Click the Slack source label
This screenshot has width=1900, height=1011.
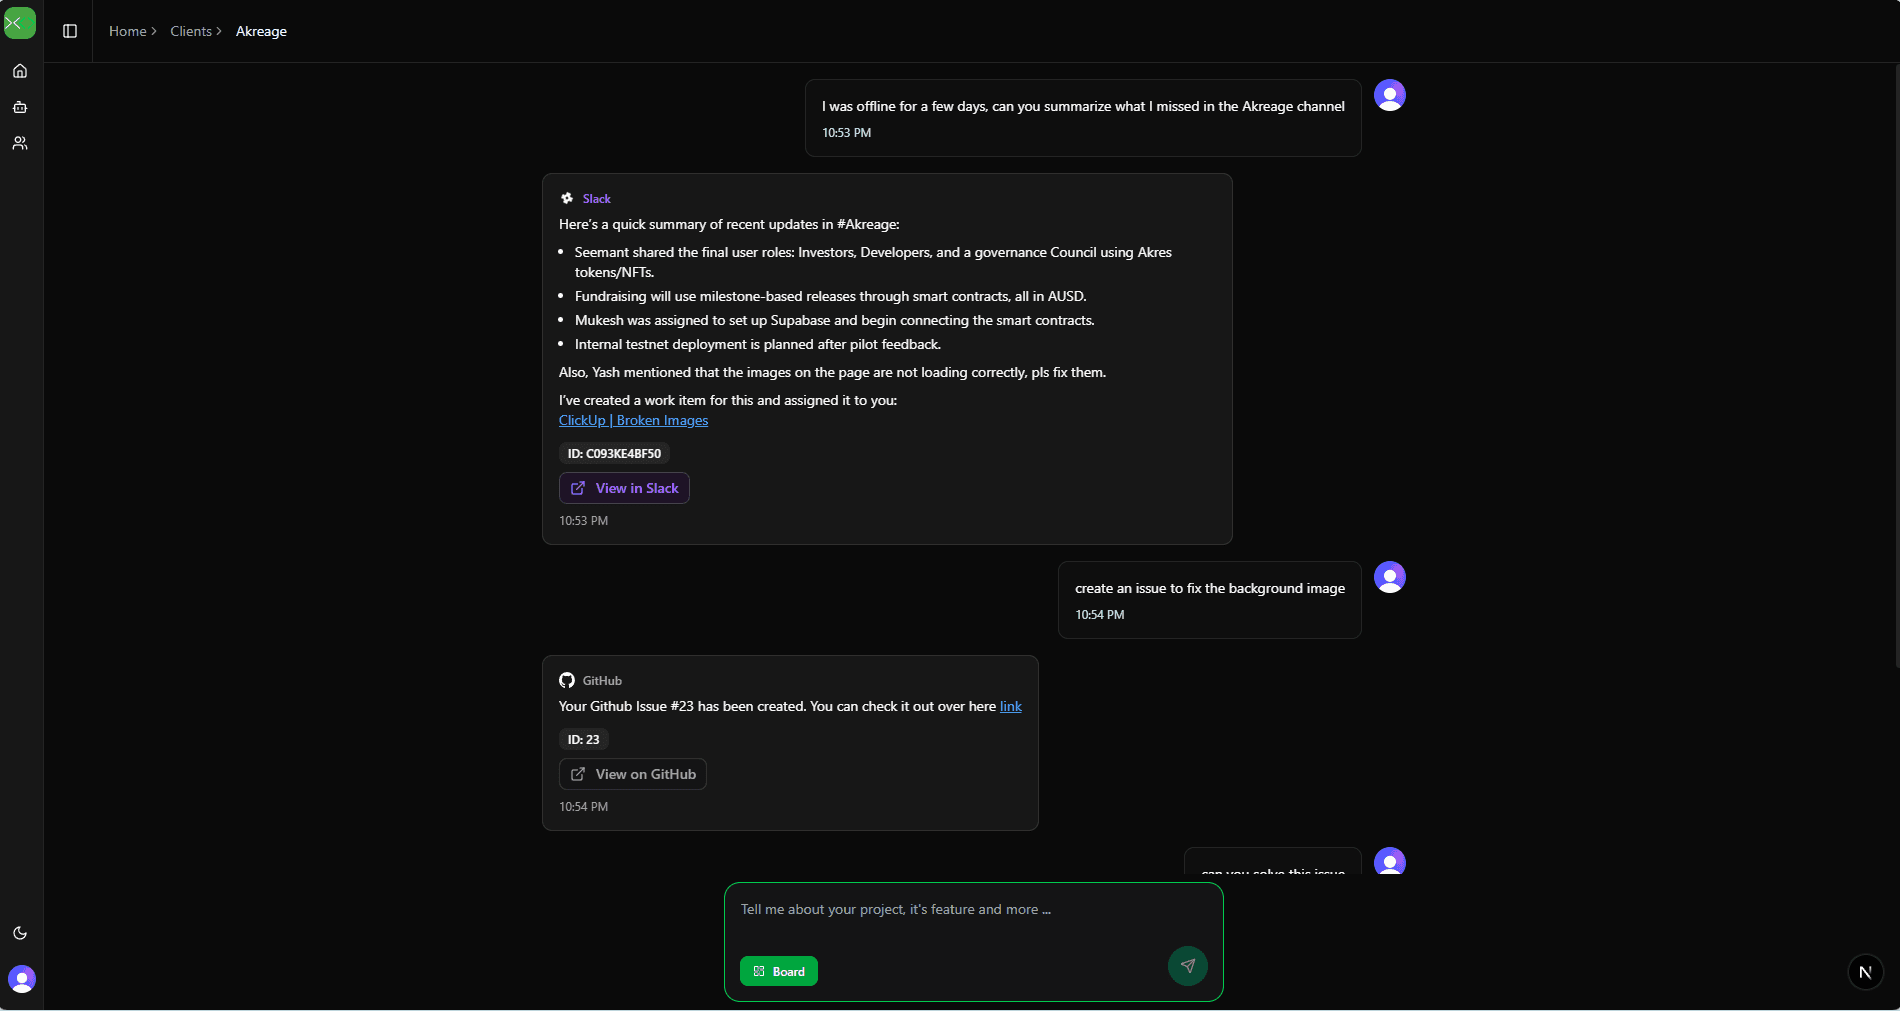pyautogui.click(x=596, y=199)
